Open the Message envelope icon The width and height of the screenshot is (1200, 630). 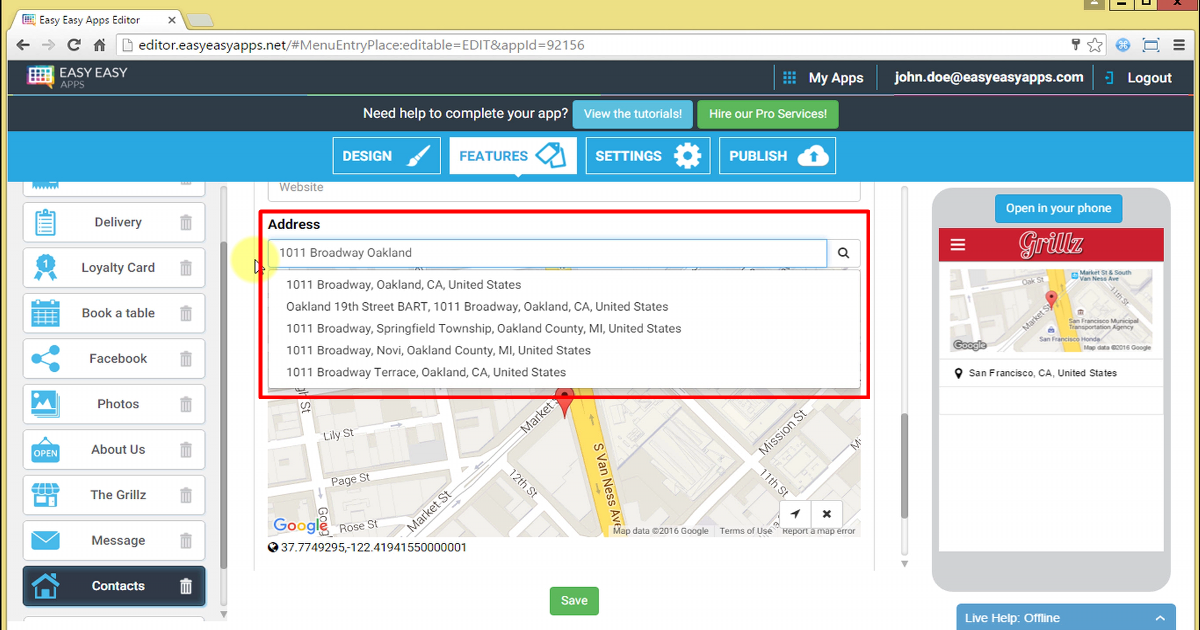(45, 540)
